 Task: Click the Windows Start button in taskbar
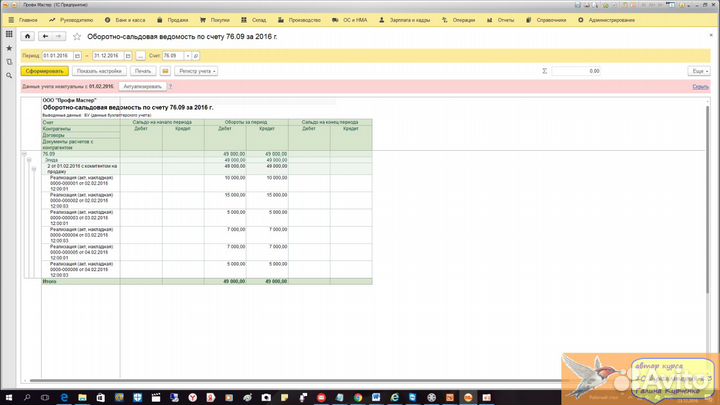(x=7, y=397)
